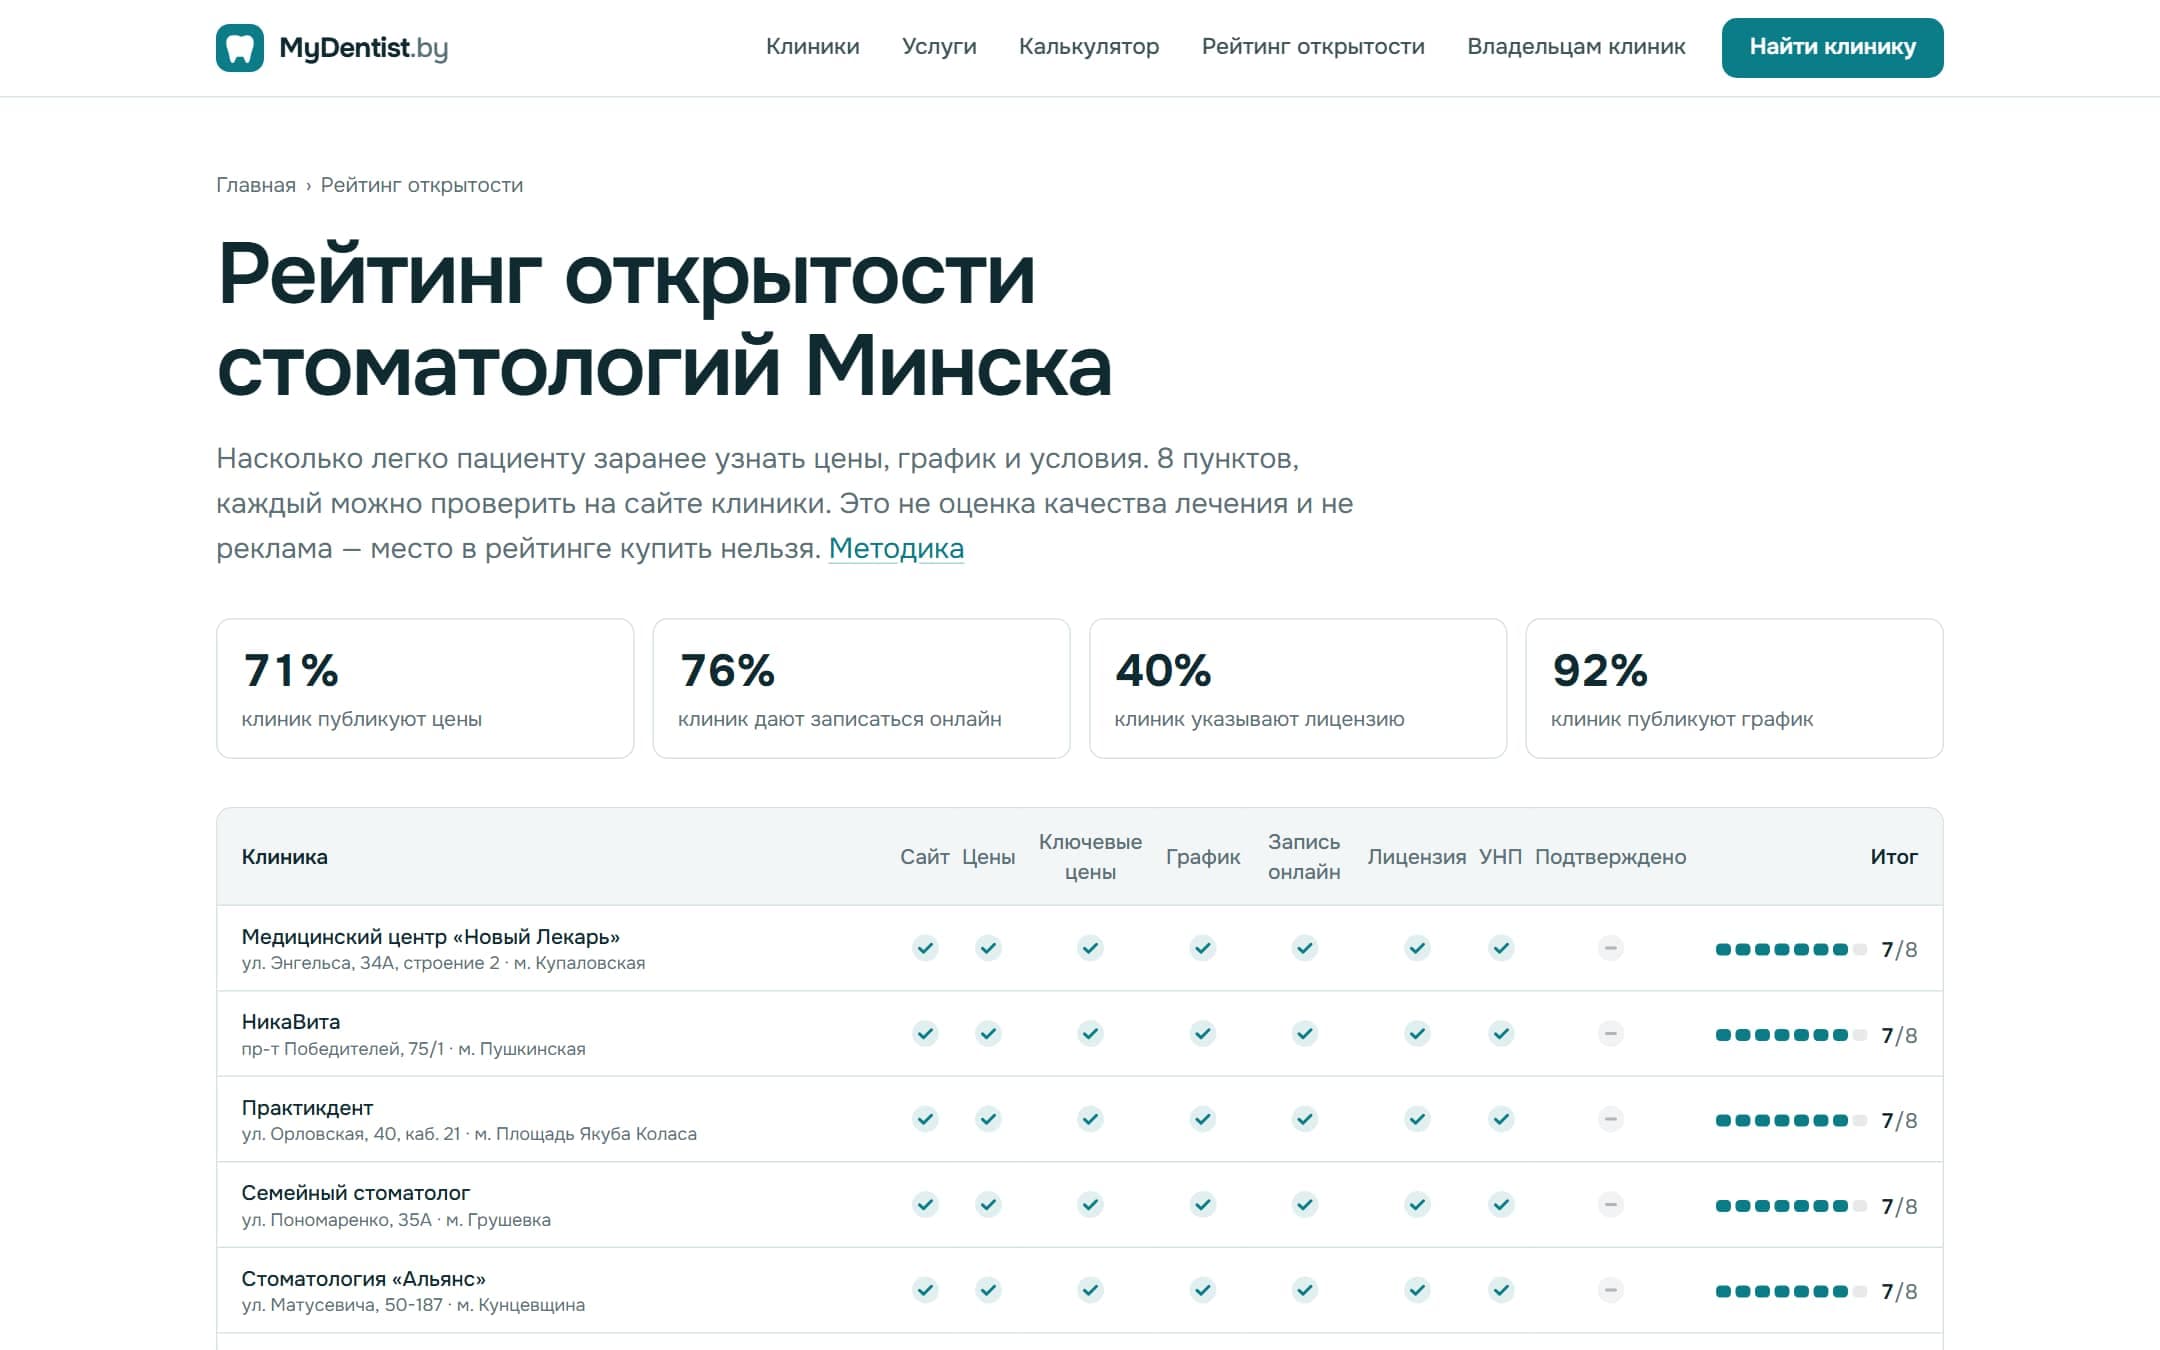This screenshot has height=1350, width=2160.
Task: Click the Найти клинику button
Action: pyautogui.click(x=1832, y=47)
